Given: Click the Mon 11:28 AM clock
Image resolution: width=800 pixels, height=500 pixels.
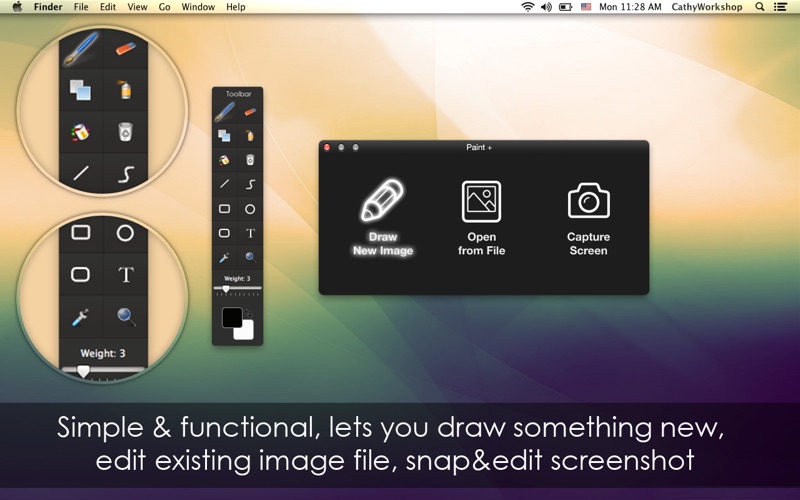Looking at the screenshot, I should pyautogui.click(x=630, y=7).
